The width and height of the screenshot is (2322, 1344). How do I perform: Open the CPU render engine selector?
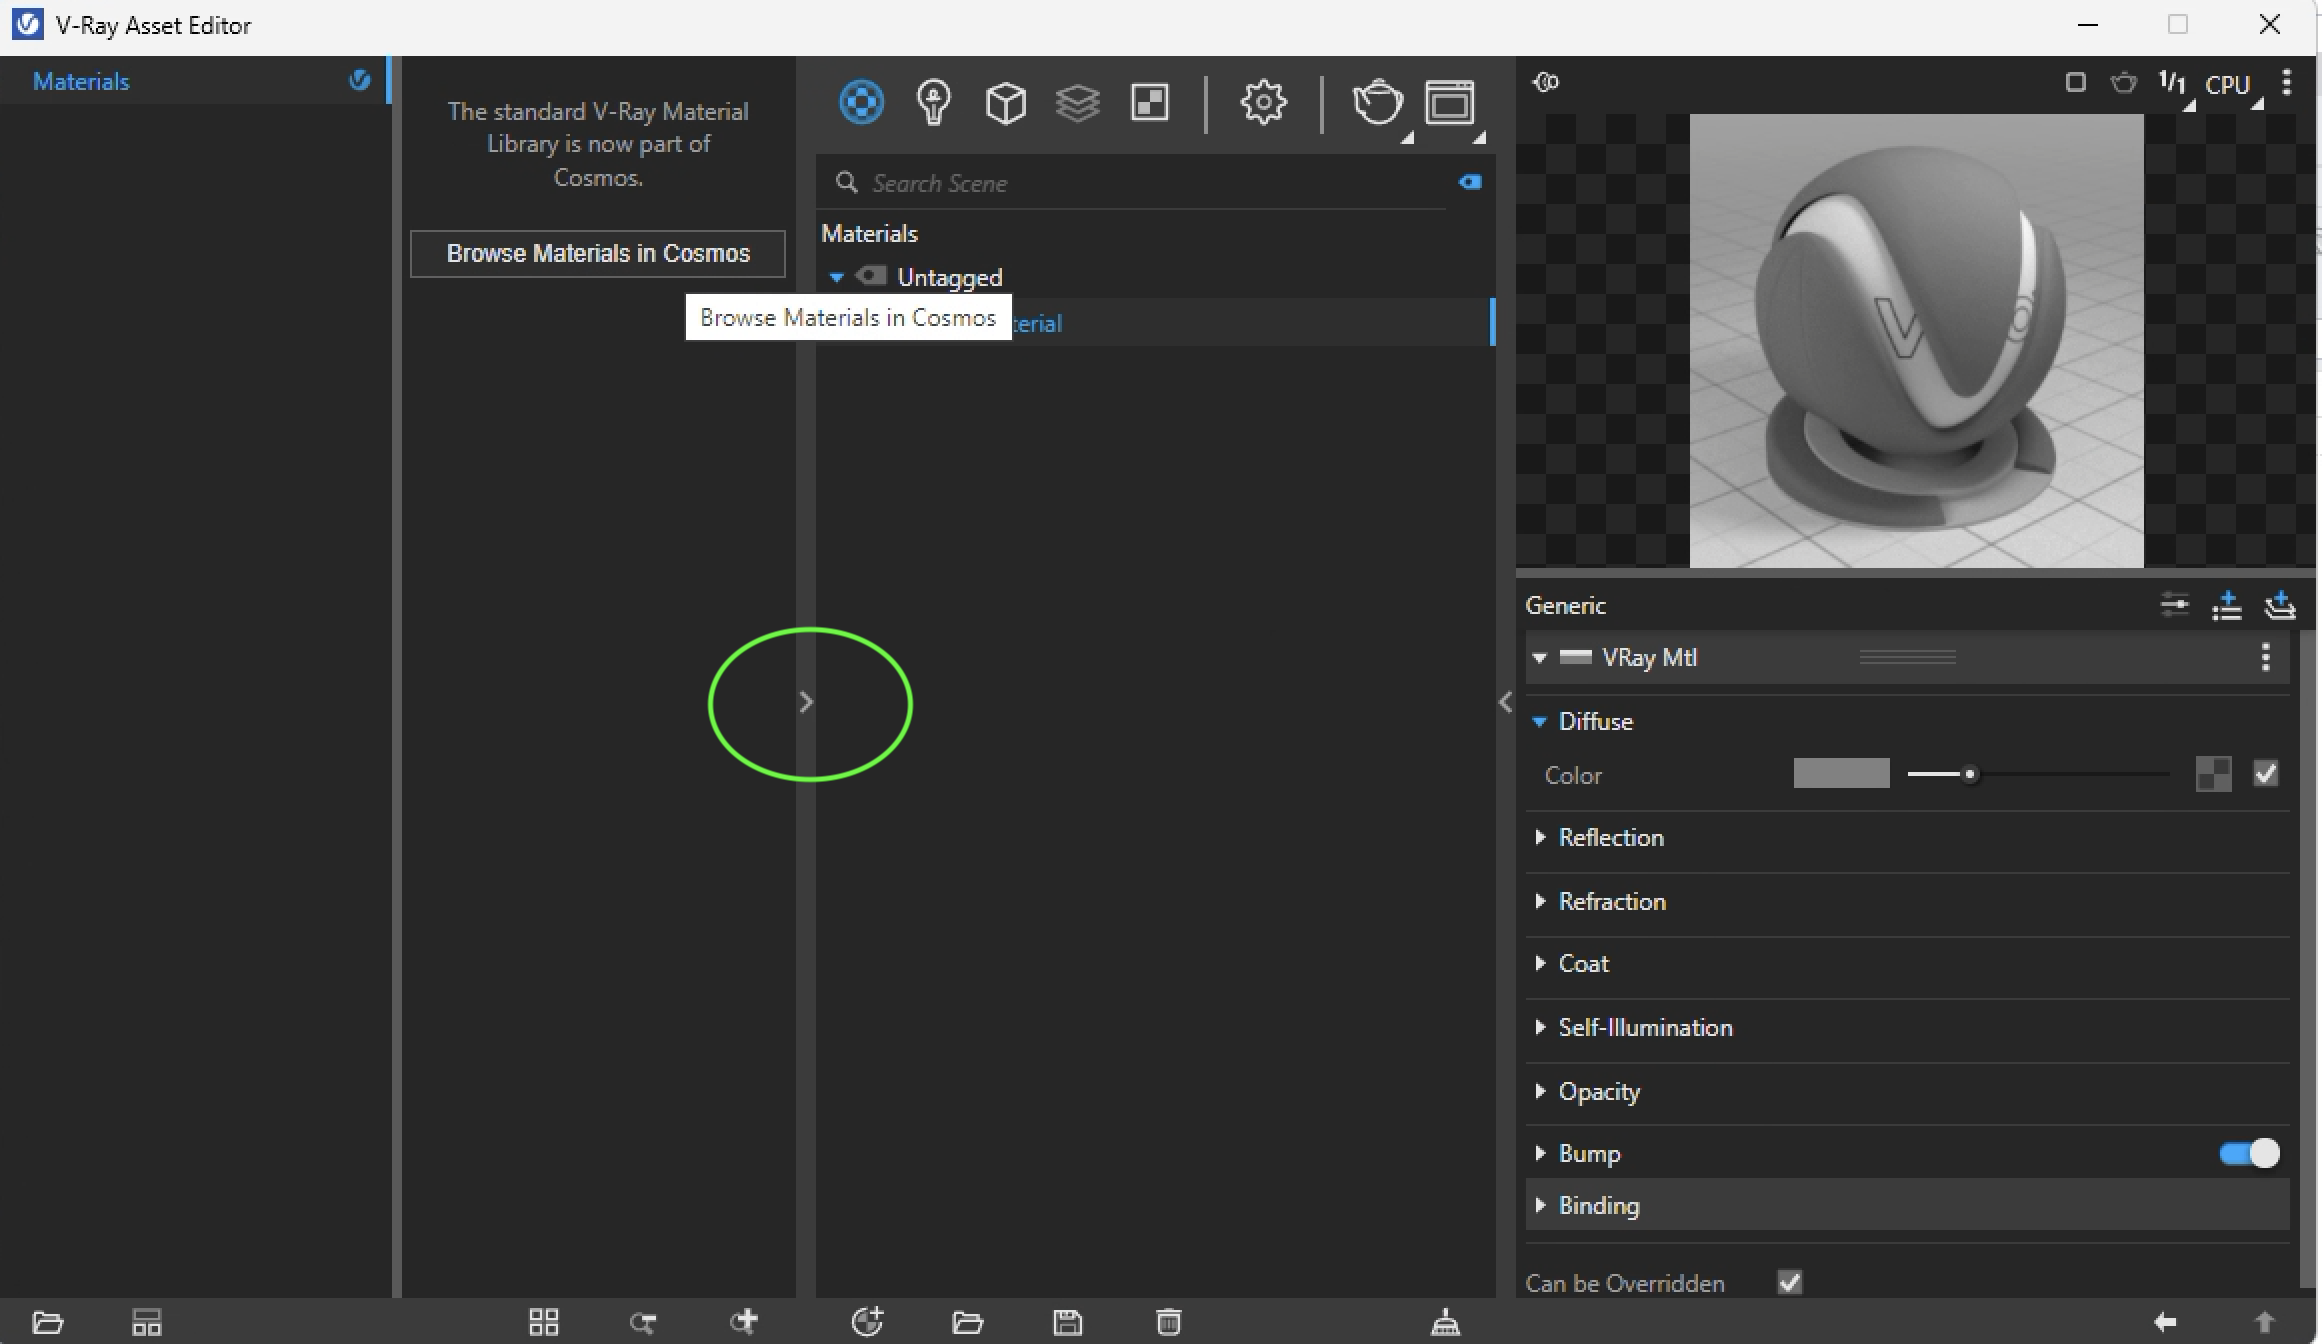(2232, 85)
